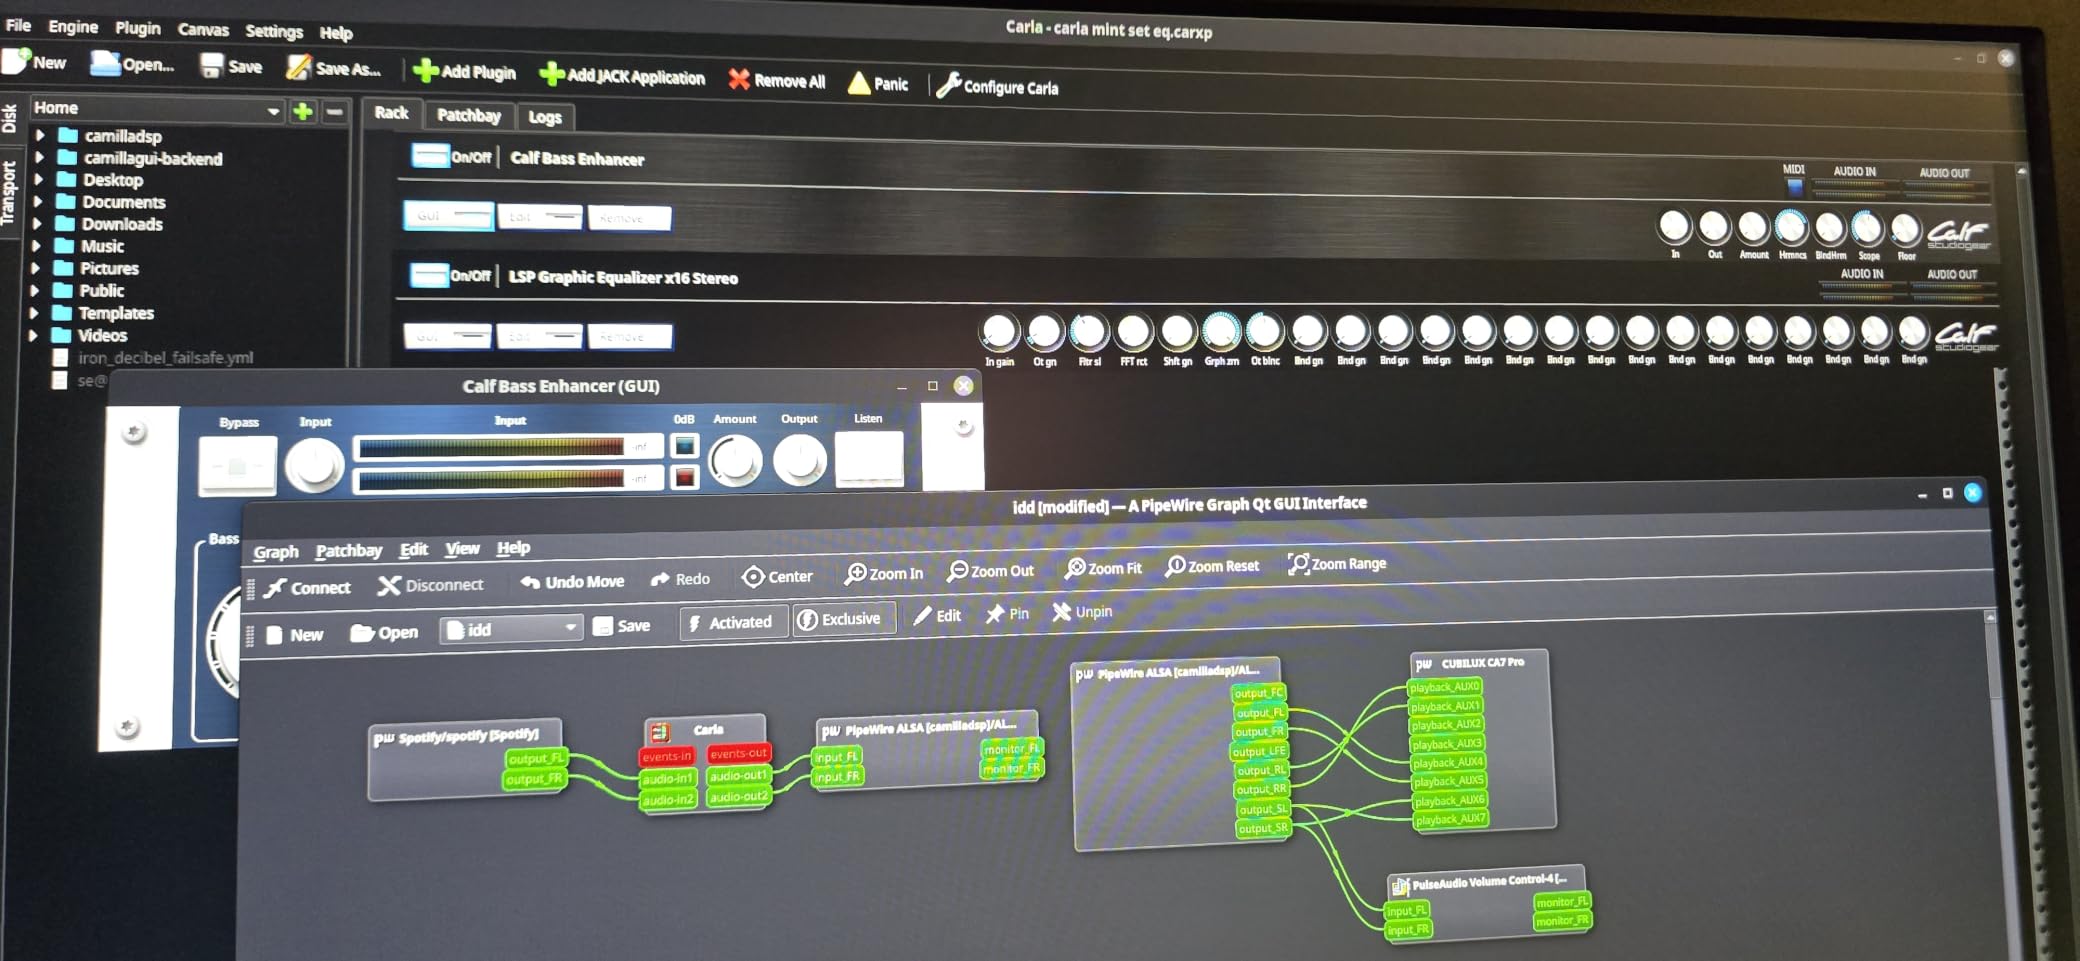Viewport: 2080px width, 961px height.
Task: Open Carla's Canvas menu
Action: pos(203,30)
